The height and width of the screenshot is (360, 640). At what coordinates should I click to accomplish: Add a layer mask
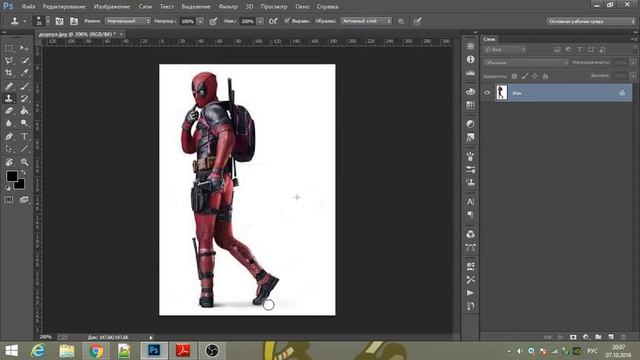pos(573,337)
